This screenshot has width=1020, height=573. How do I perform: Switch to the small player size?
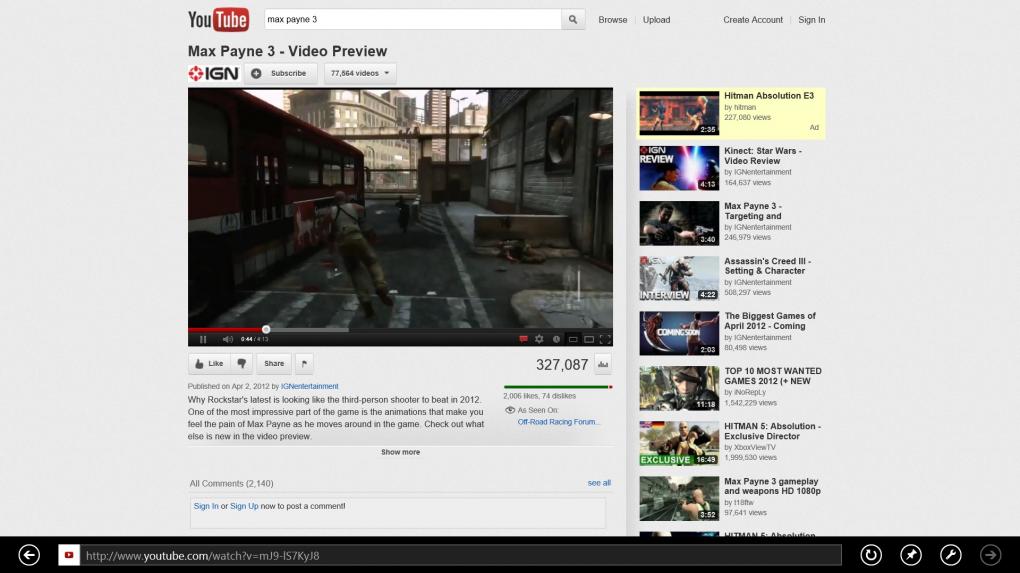point(573,339)
